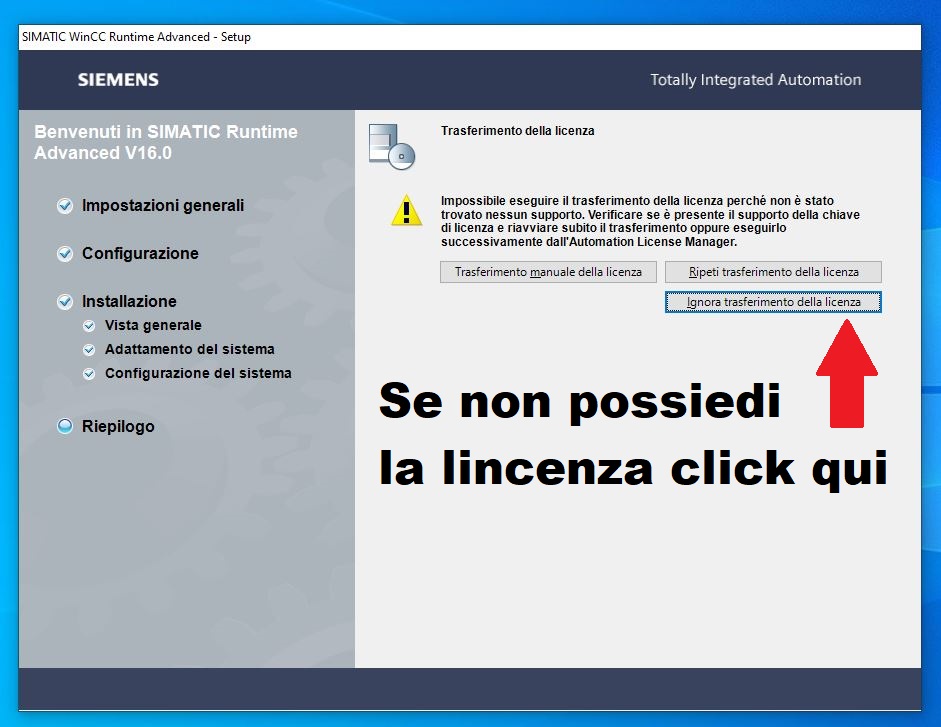Click checkmark icon beside Configurazione

65,254
